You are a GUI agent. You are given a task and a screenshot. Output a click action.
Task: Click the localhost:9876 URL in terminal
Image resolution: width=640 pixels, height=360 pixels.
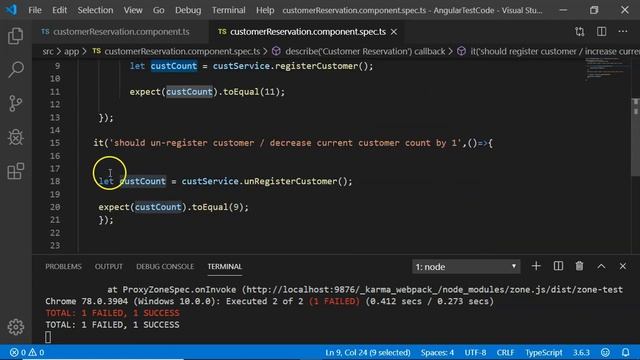coord(434,289)
